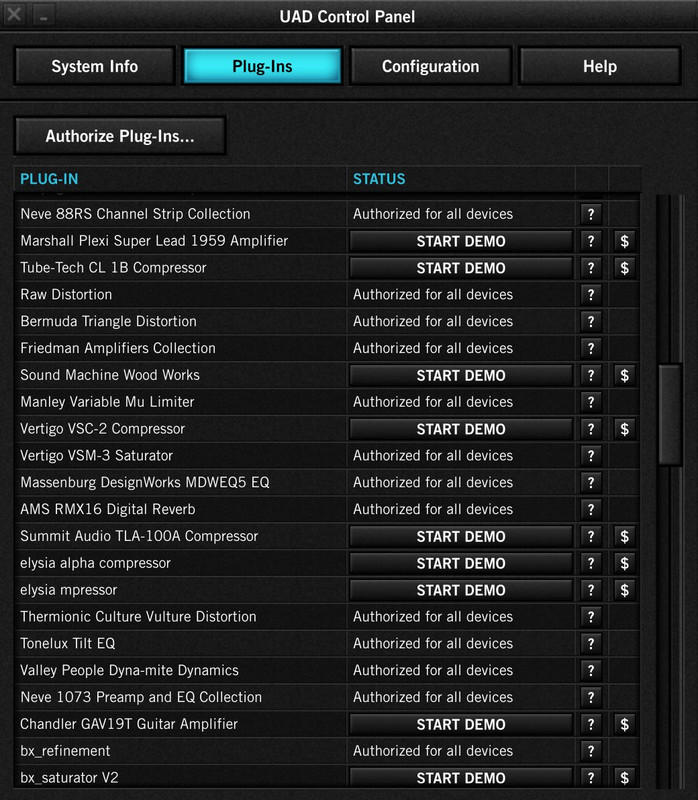Switch to the System Info tab

(94, 66)
